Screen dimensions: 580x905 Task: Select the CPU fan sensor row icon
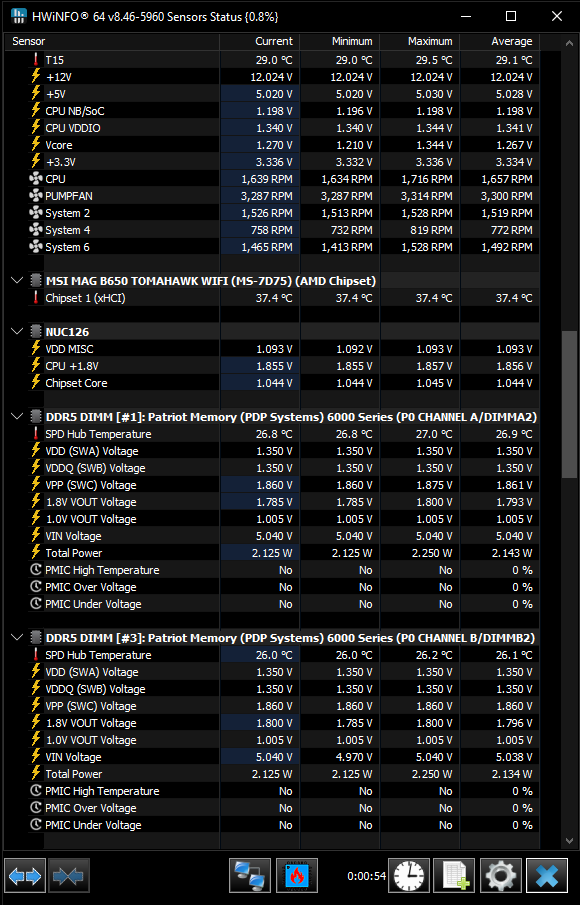click(x=36, y=179)
